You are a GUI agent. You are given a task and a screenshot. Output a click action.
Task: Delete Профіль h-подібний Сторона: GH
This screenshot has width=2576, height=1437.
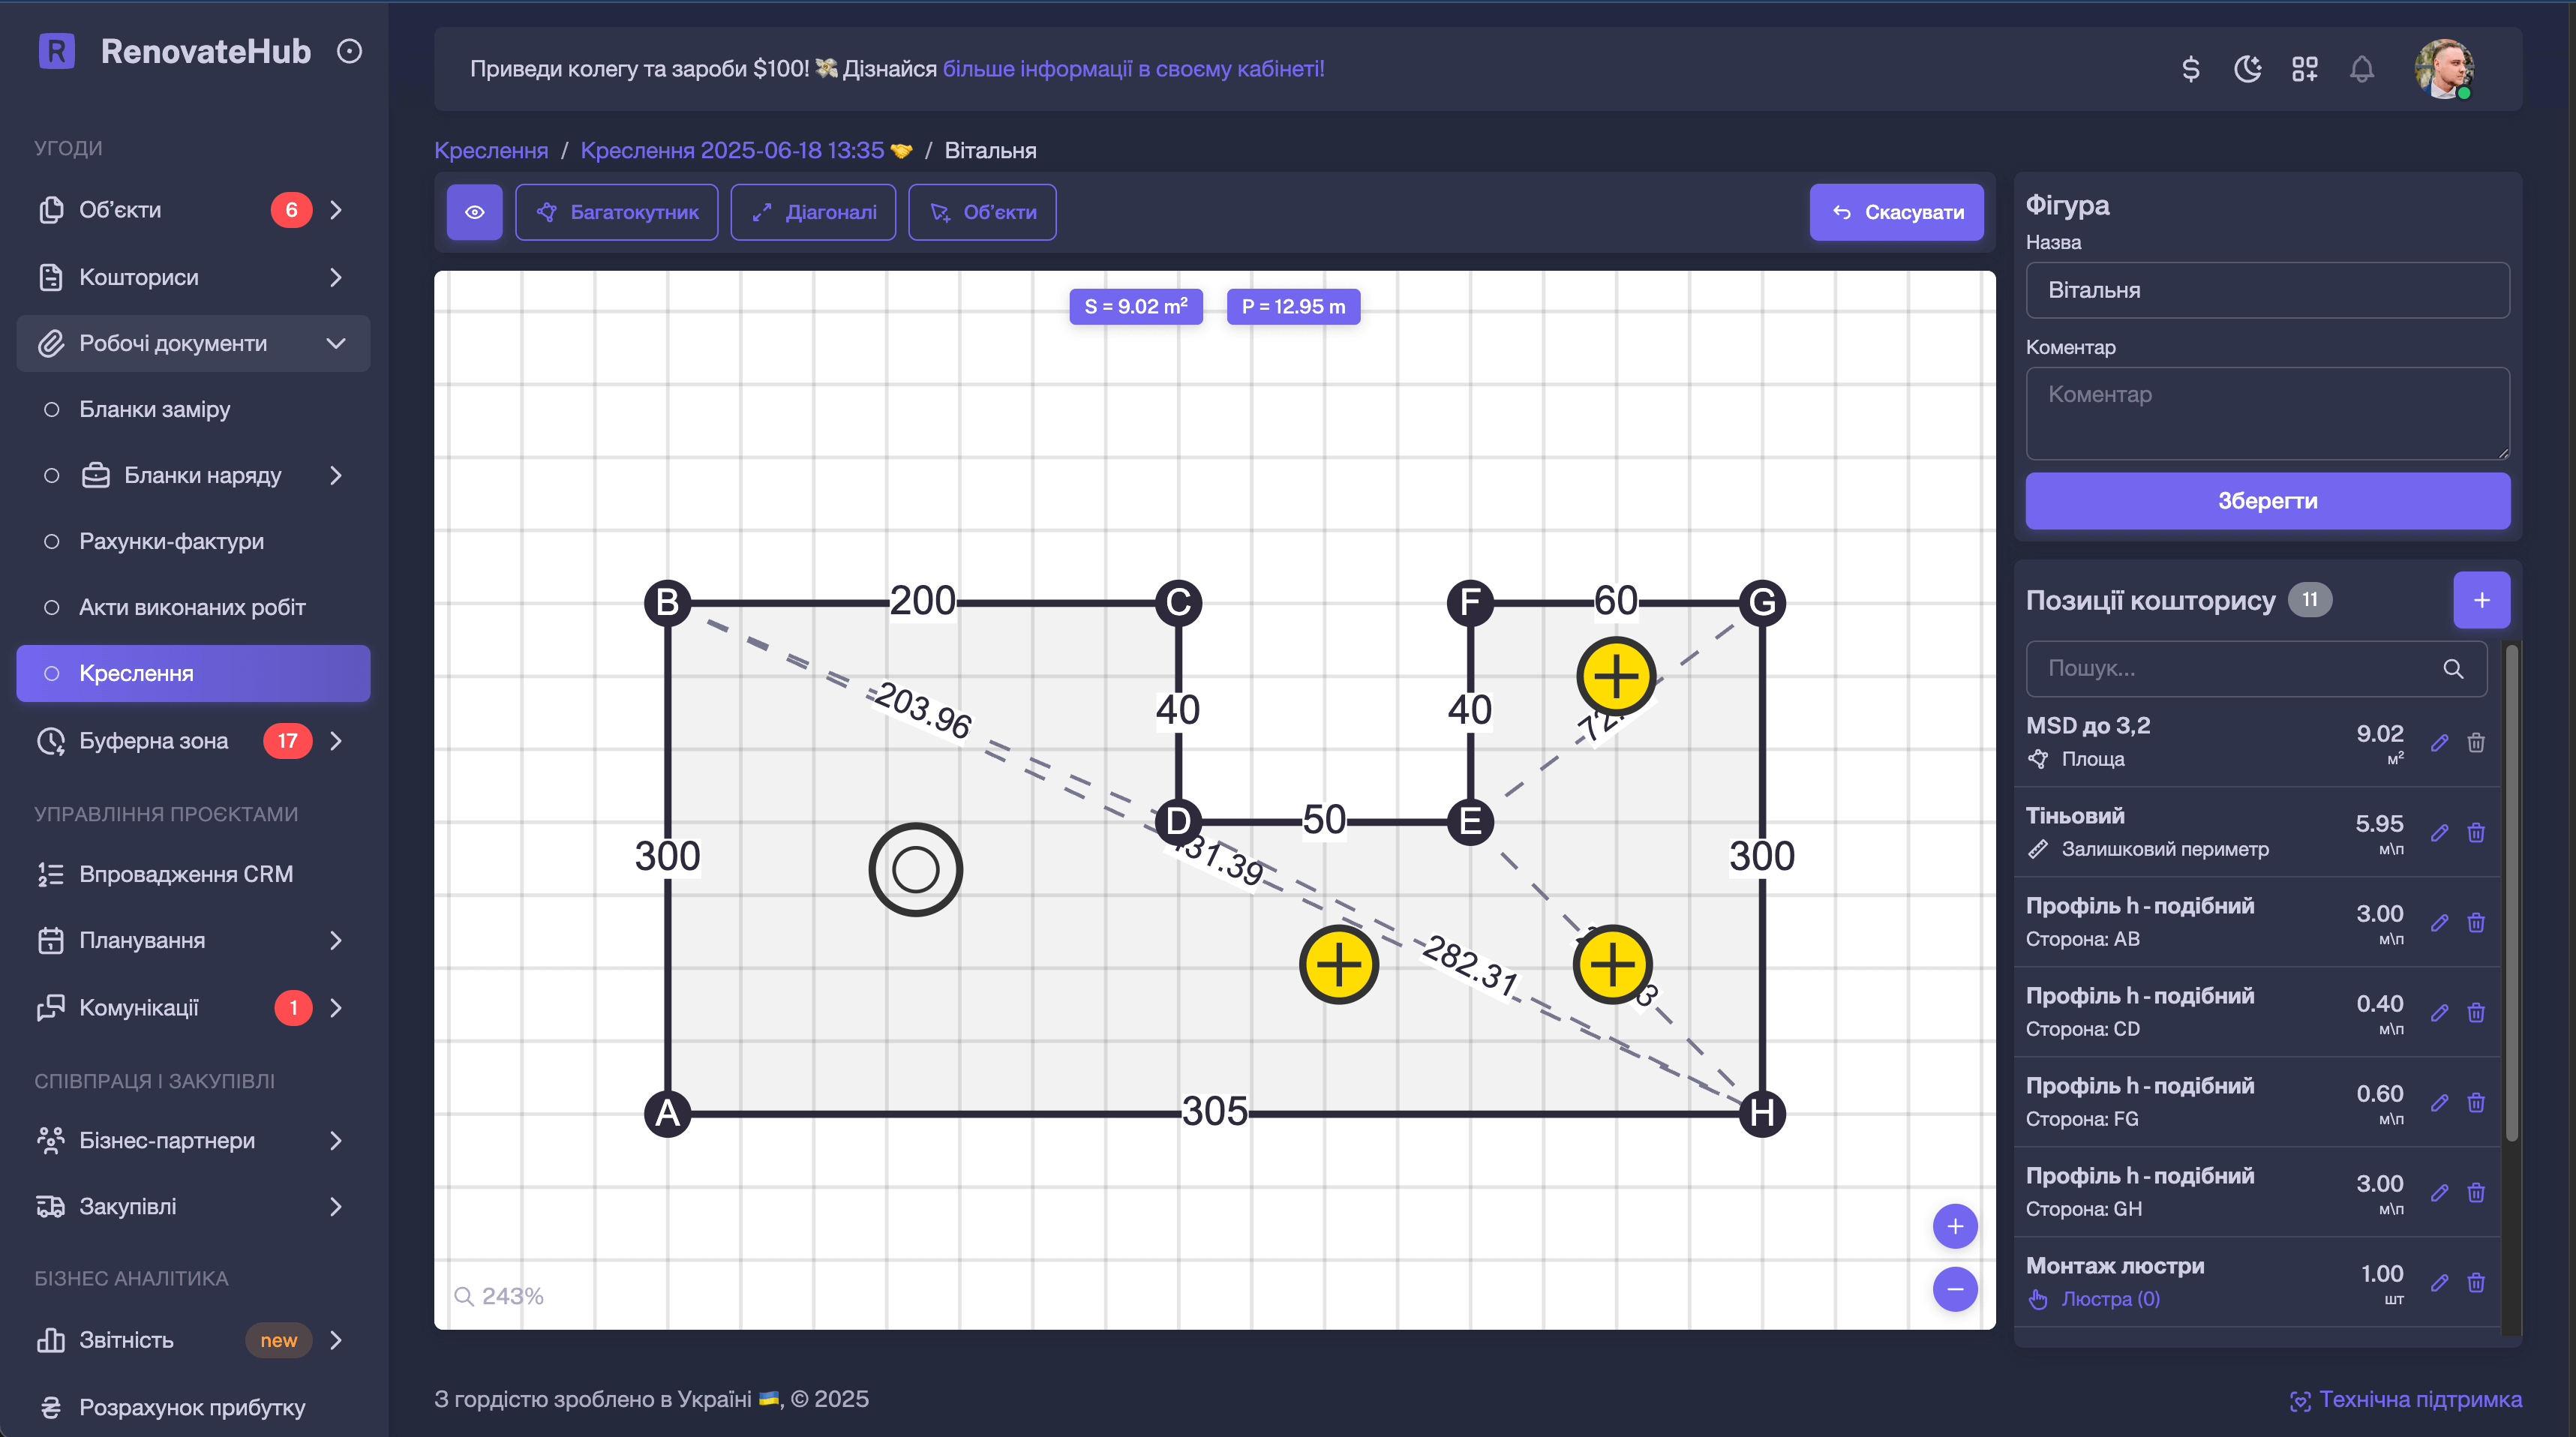2476,1192
